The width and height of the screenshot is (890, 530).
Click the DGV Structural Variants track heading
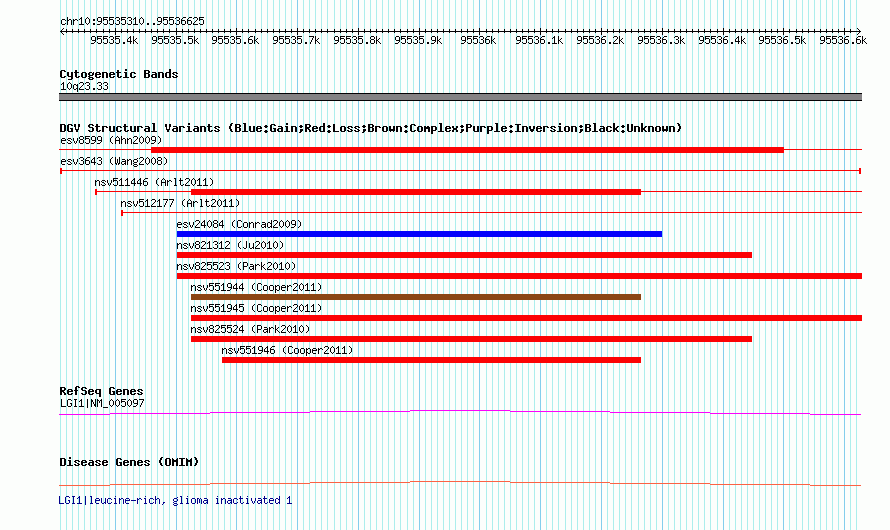[371, 128]
